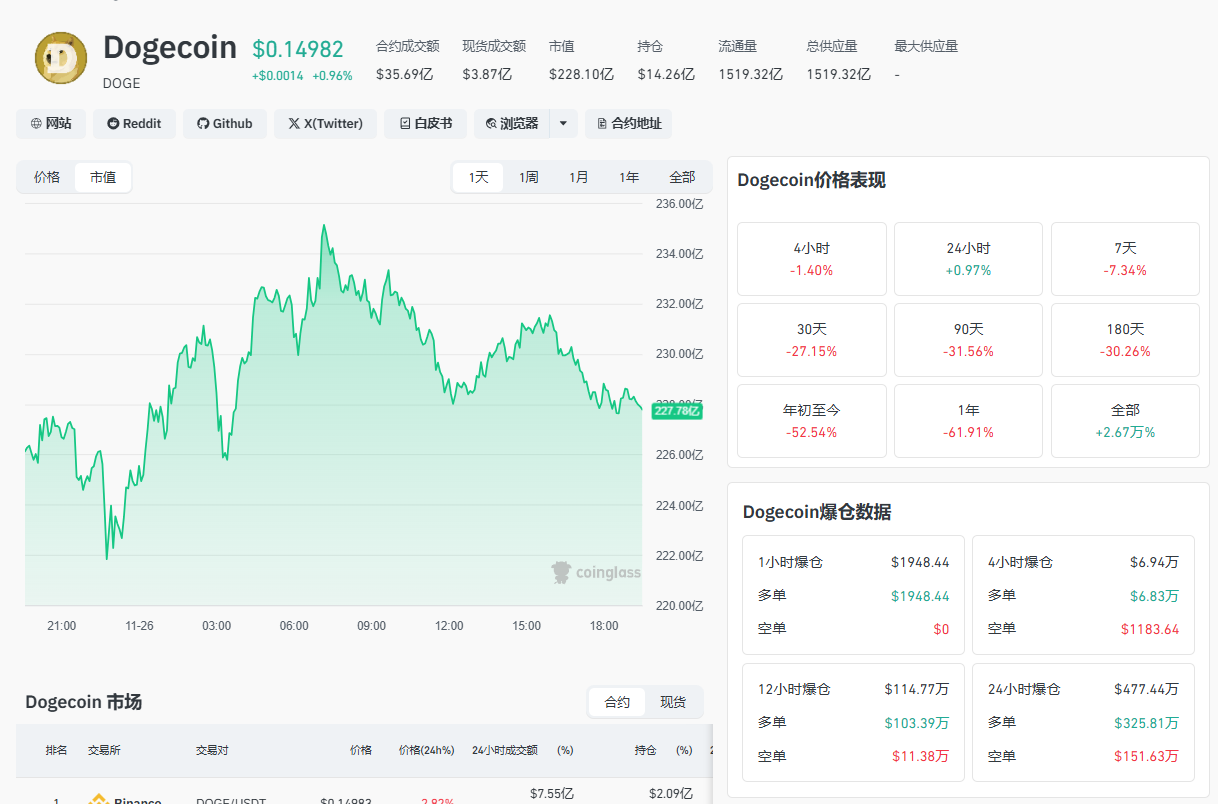Click the 227.78亿 current value marker

pos(677,410)
